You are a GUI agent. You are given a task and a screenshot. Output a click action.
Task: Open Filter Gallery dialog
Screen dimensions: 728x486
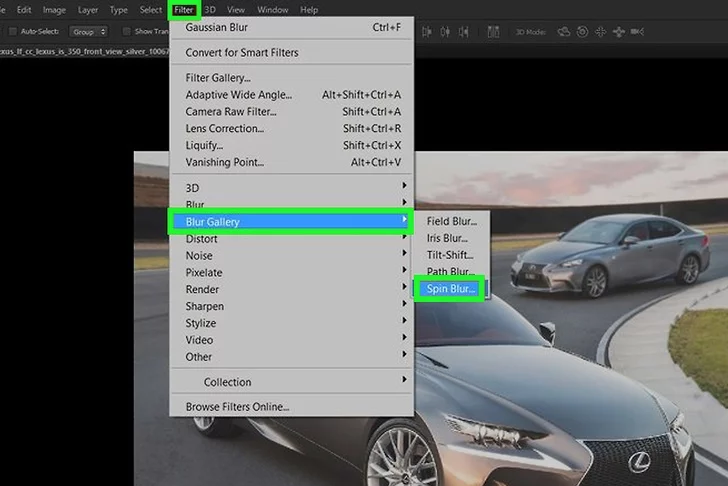[x=218, y=78]
